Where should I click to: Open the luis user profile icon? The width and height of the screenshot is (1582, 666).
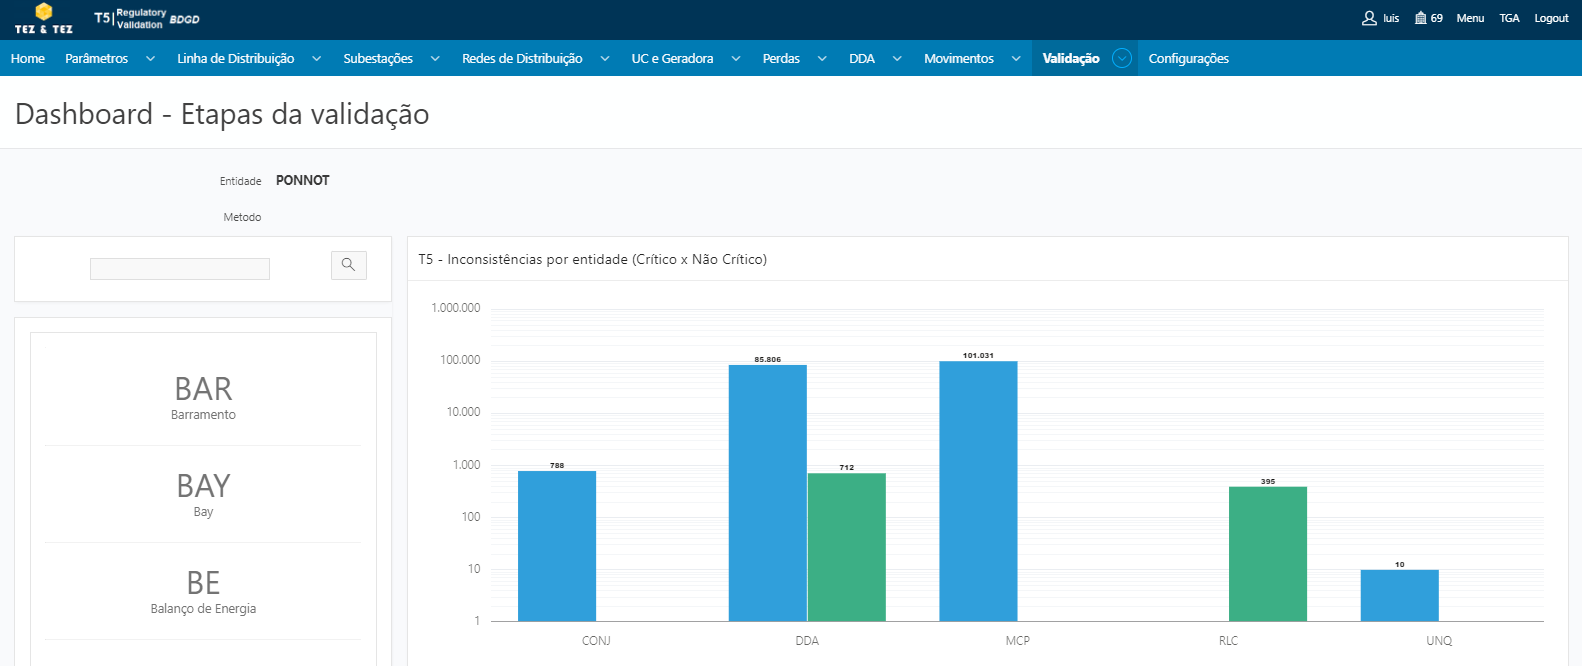pos(1369,18)
